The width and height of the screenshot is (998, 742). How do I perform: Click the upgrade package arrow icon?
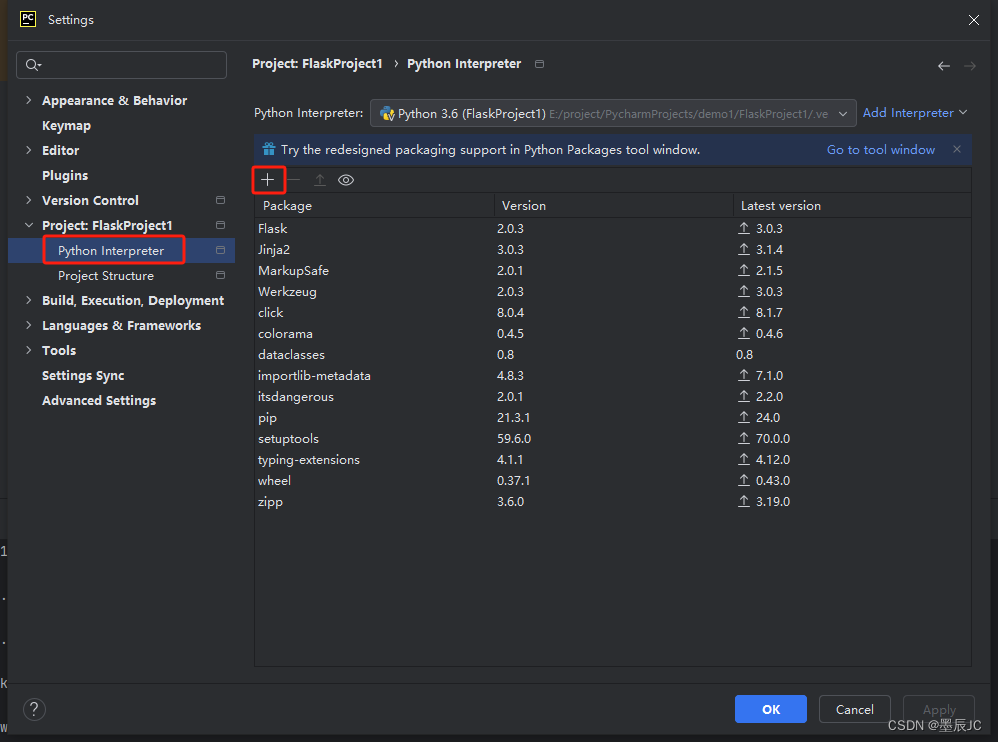pyautogui.click(x=320, y=180)
